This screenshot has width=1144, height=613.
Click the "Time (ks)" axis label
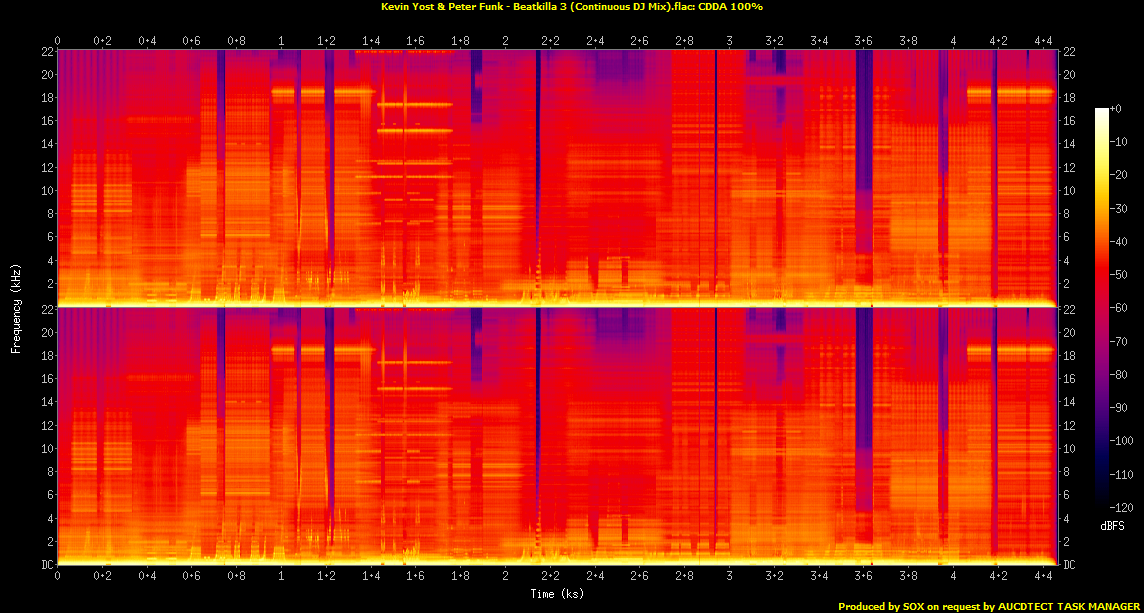point(557,594)
